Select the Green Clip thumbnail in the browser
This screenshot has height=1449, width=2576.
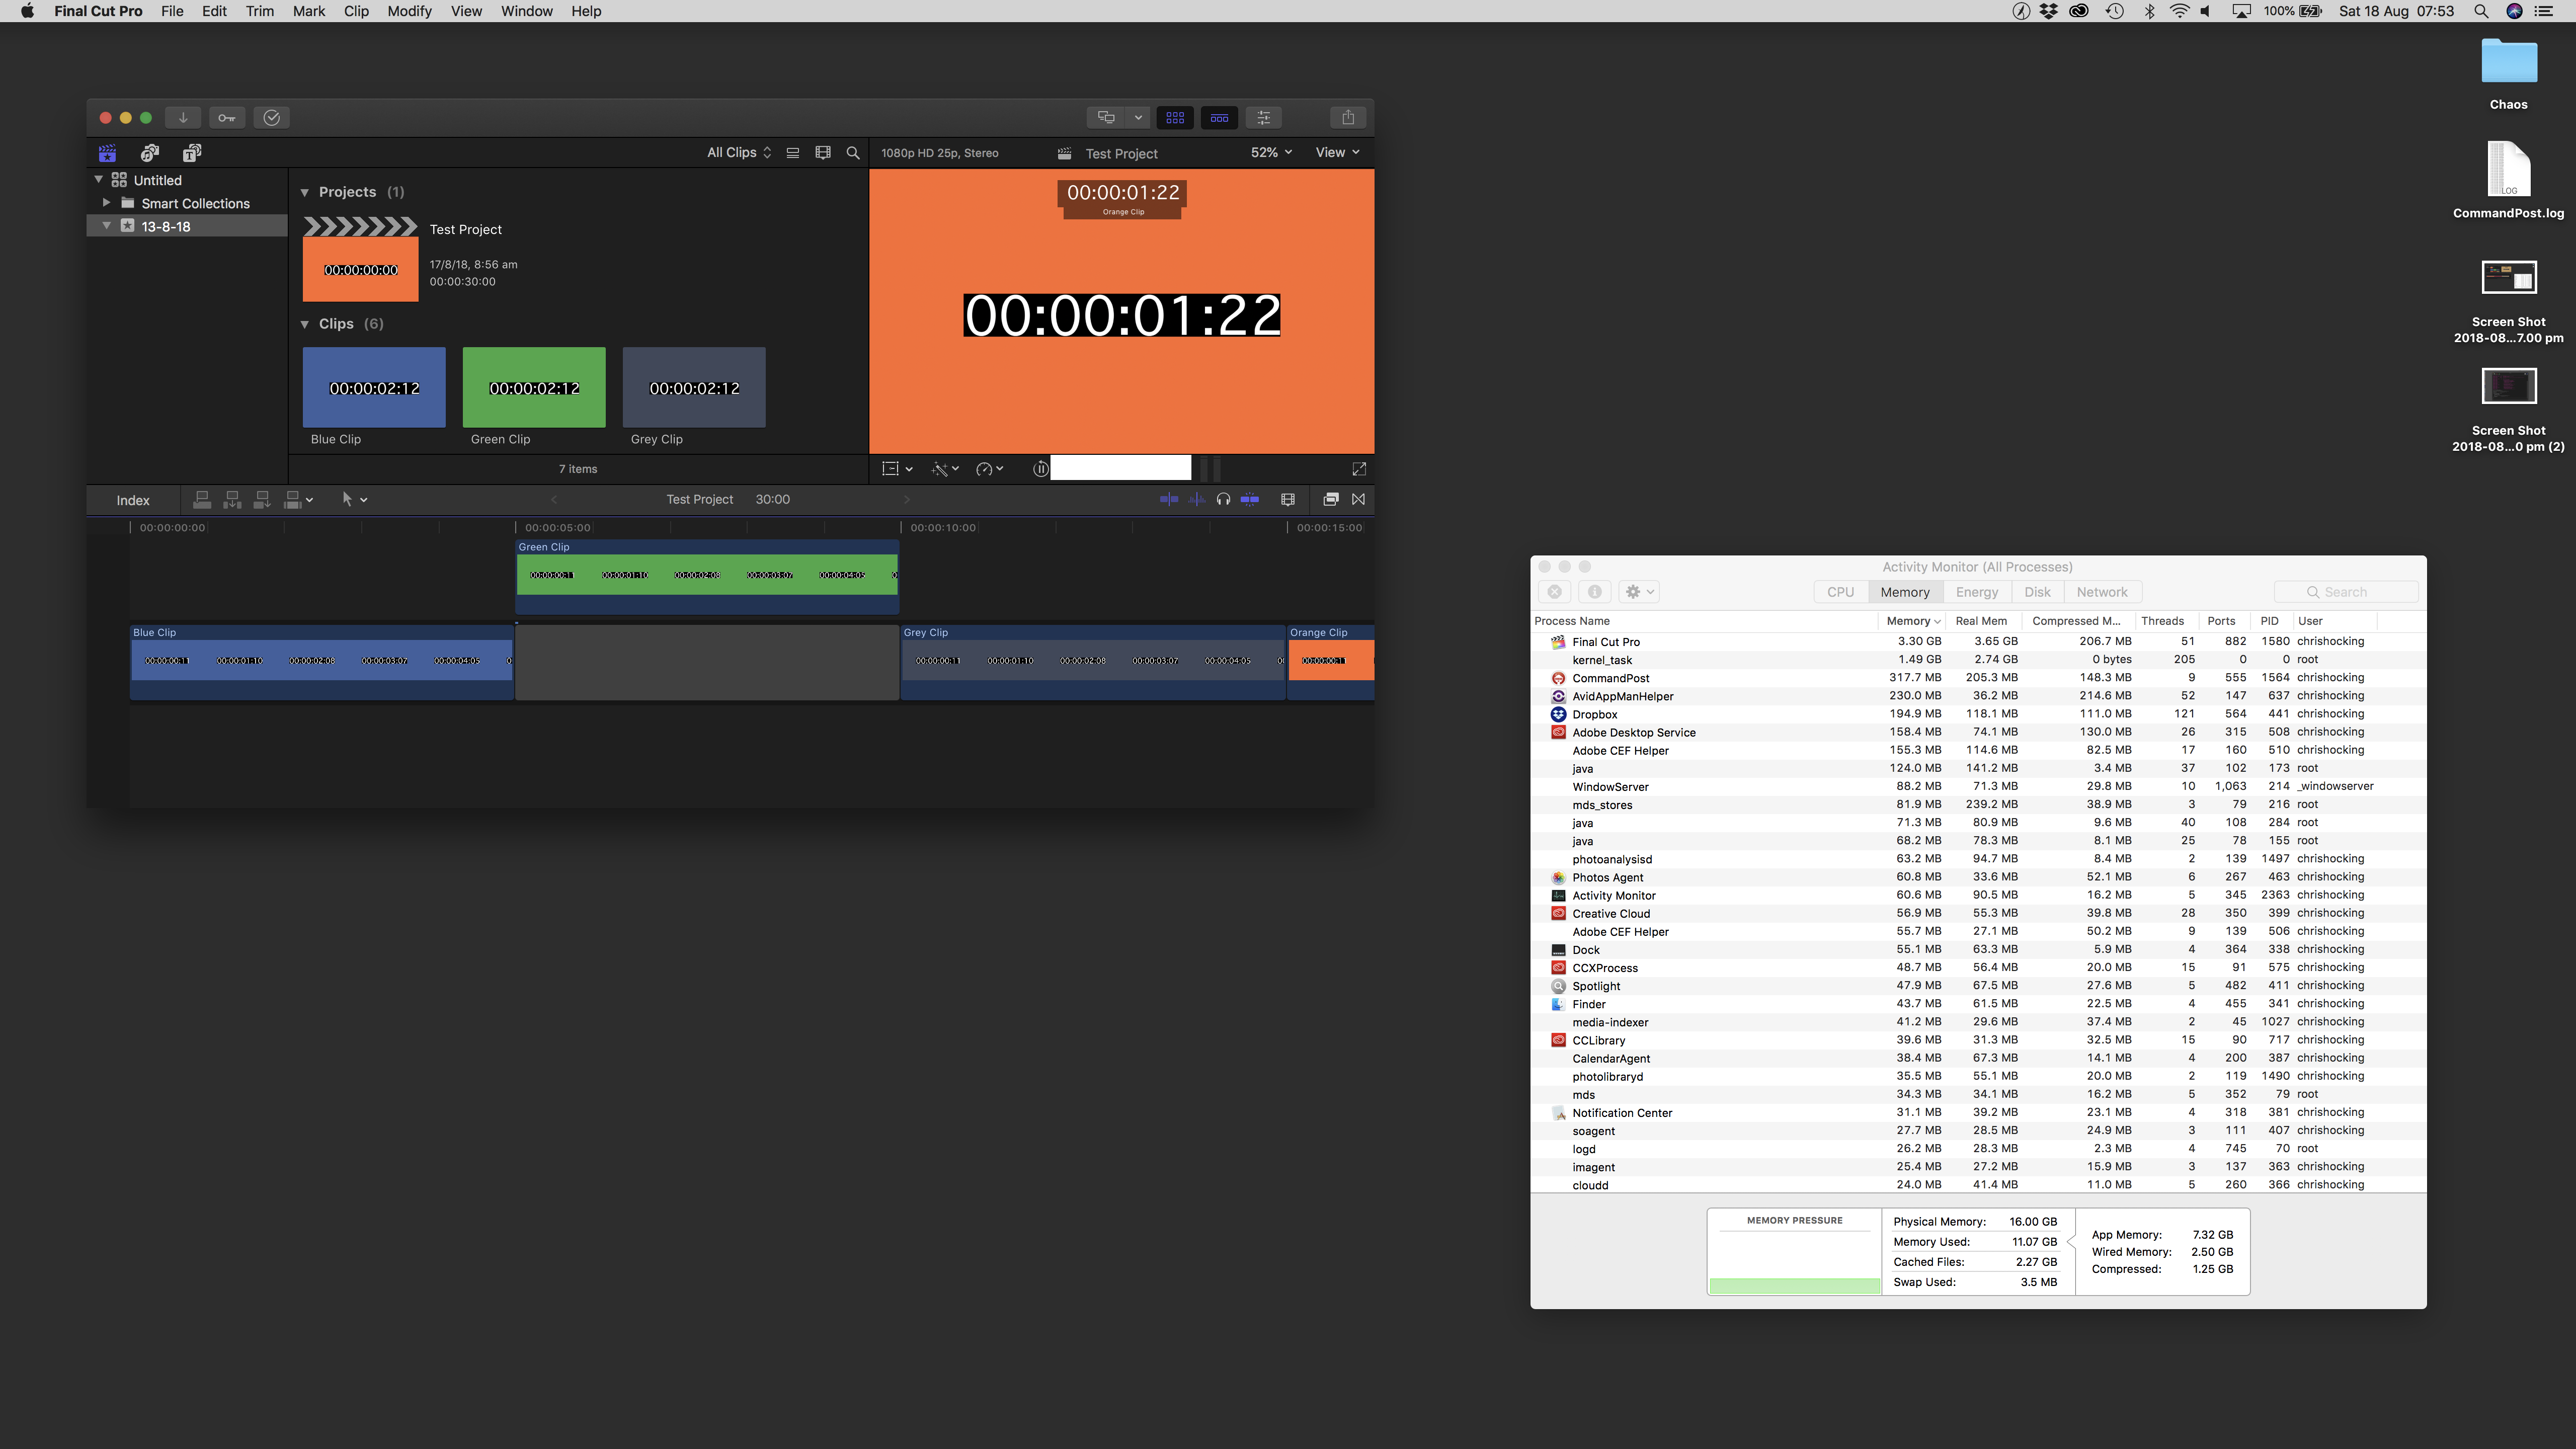[533, 387]
